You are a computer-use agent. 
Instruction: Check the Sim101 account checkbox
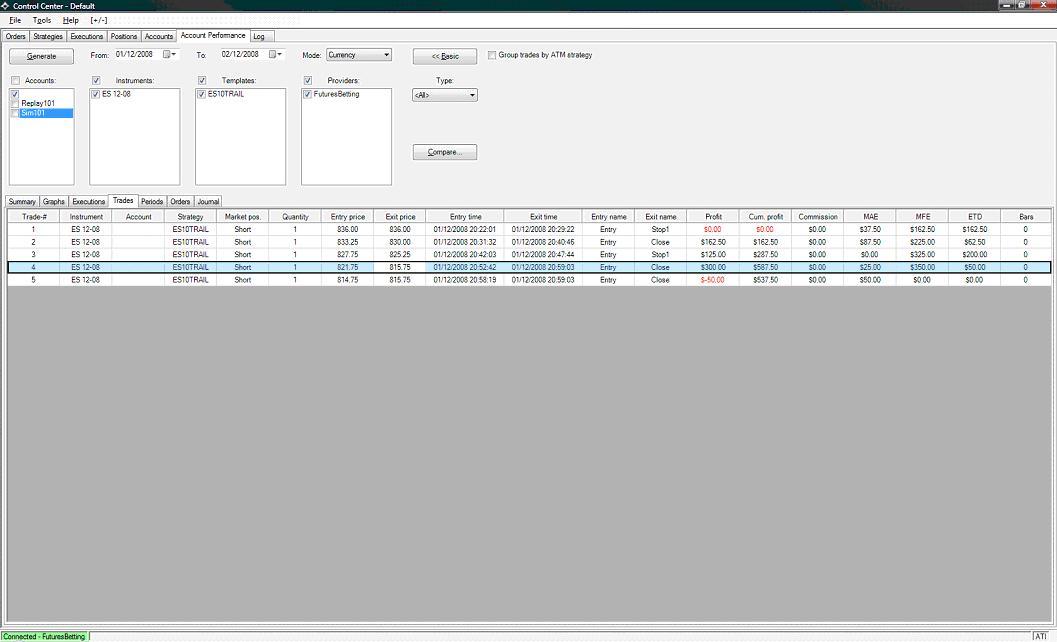(15, 113)
